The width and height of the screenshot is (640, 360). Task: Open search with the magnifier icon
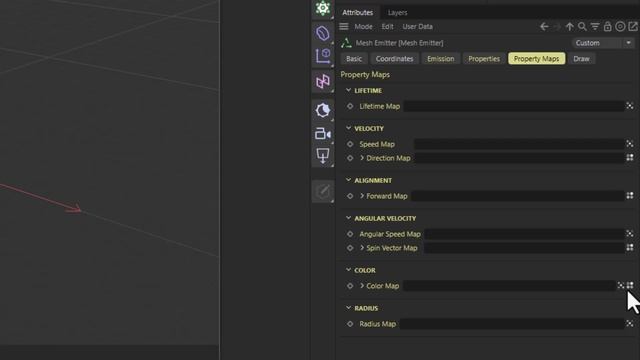click(582, 27)
